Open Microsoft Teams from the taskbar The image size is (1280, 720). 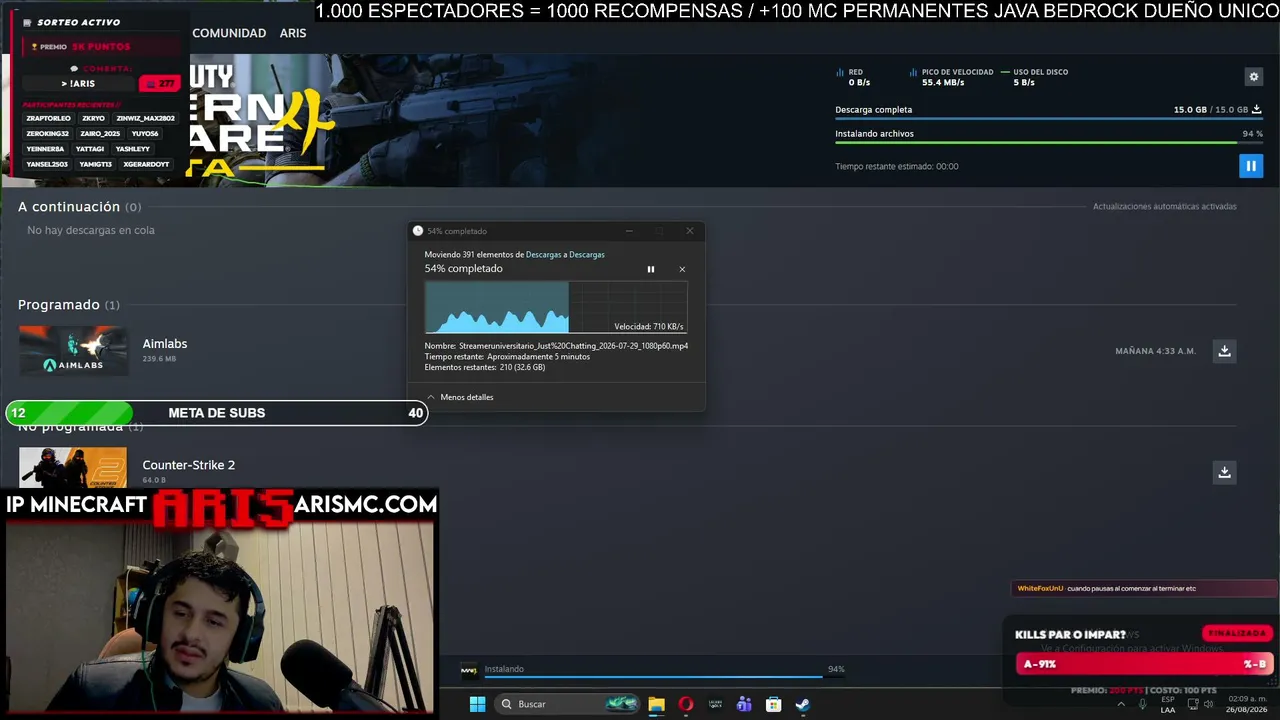(744, 704)
